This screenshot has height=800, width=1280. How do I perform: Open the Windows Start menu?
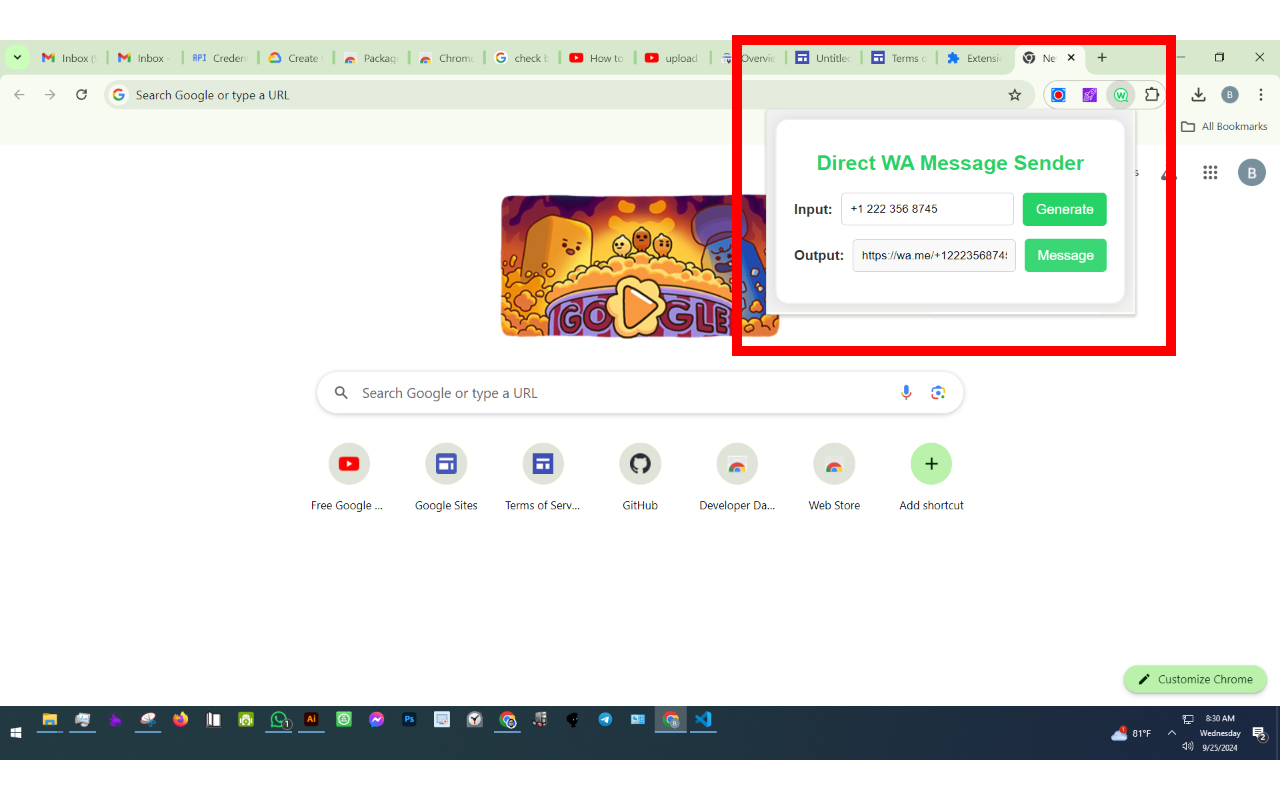pyautogui.click(x=16, y=733)
